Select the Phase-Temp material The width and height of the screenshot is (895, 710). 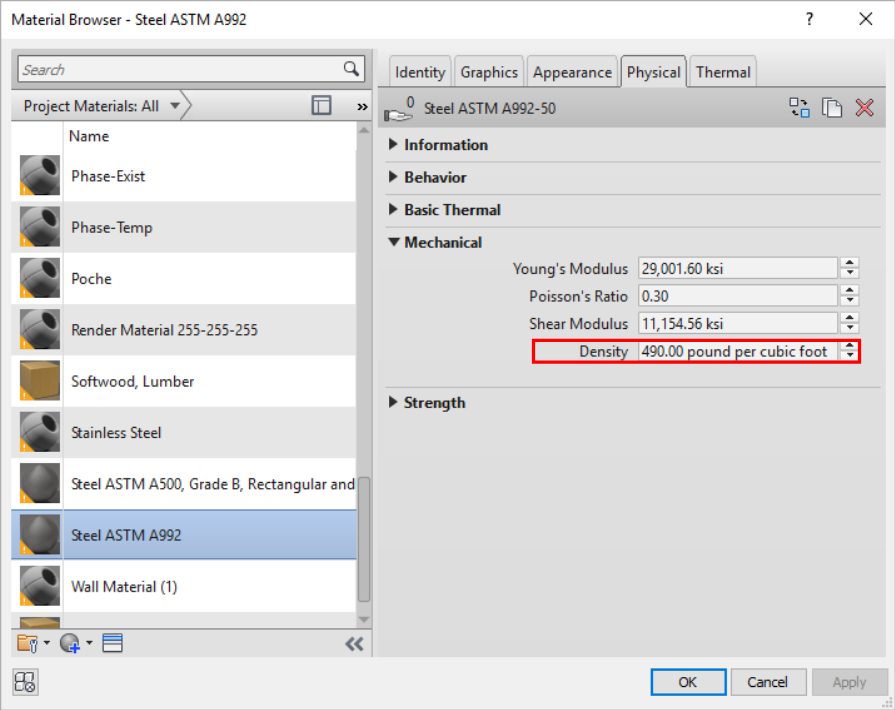coord(183,227)
